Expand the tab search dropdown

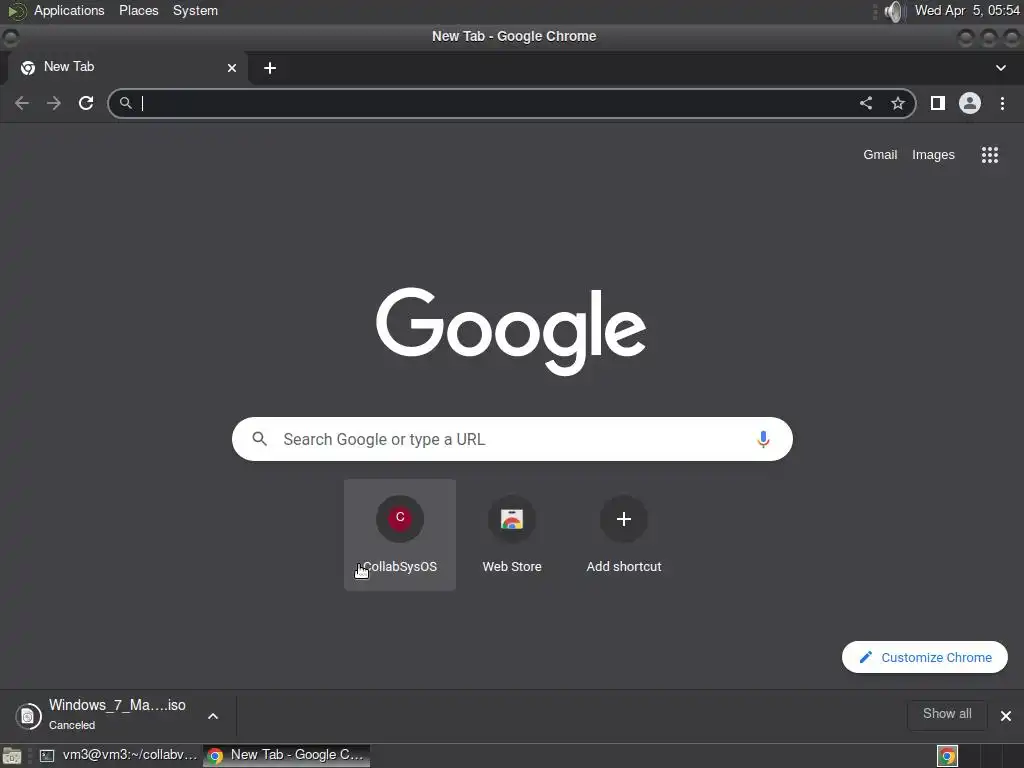coord(1000,68)
